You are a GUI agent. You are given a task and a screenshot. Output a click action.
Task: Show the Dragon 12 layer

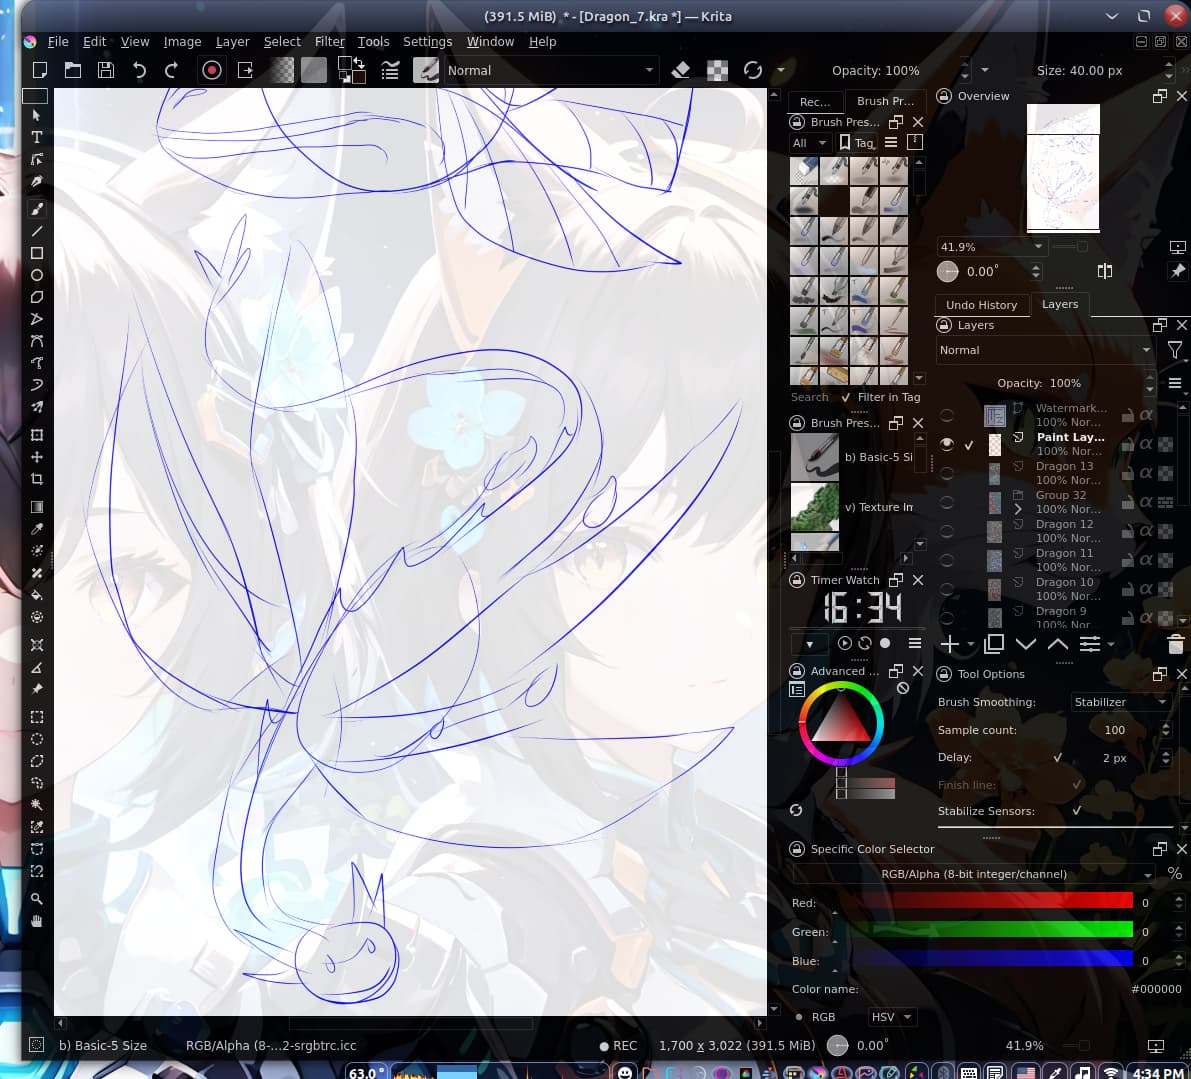[x=946, y=532]
